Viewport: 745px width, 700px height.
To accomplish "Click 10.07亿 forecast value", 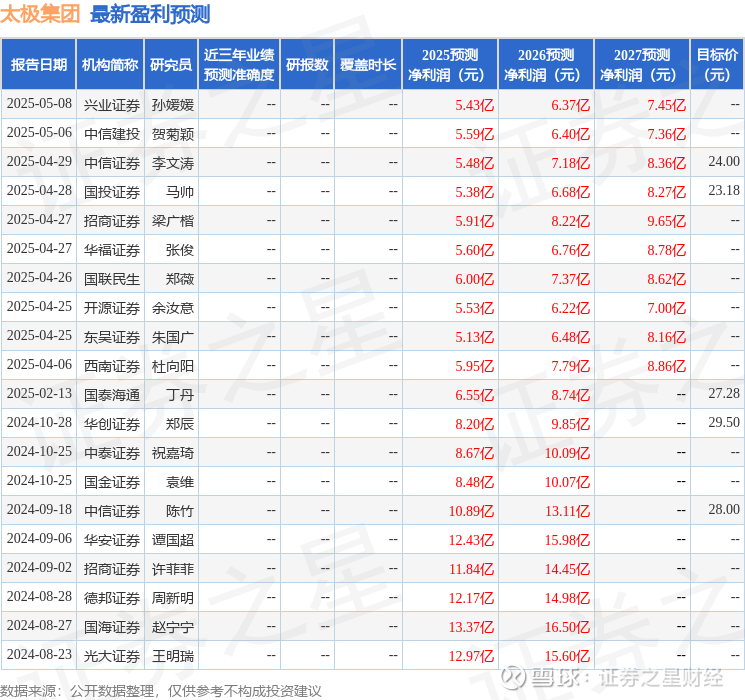I will [x=567, y=482].
